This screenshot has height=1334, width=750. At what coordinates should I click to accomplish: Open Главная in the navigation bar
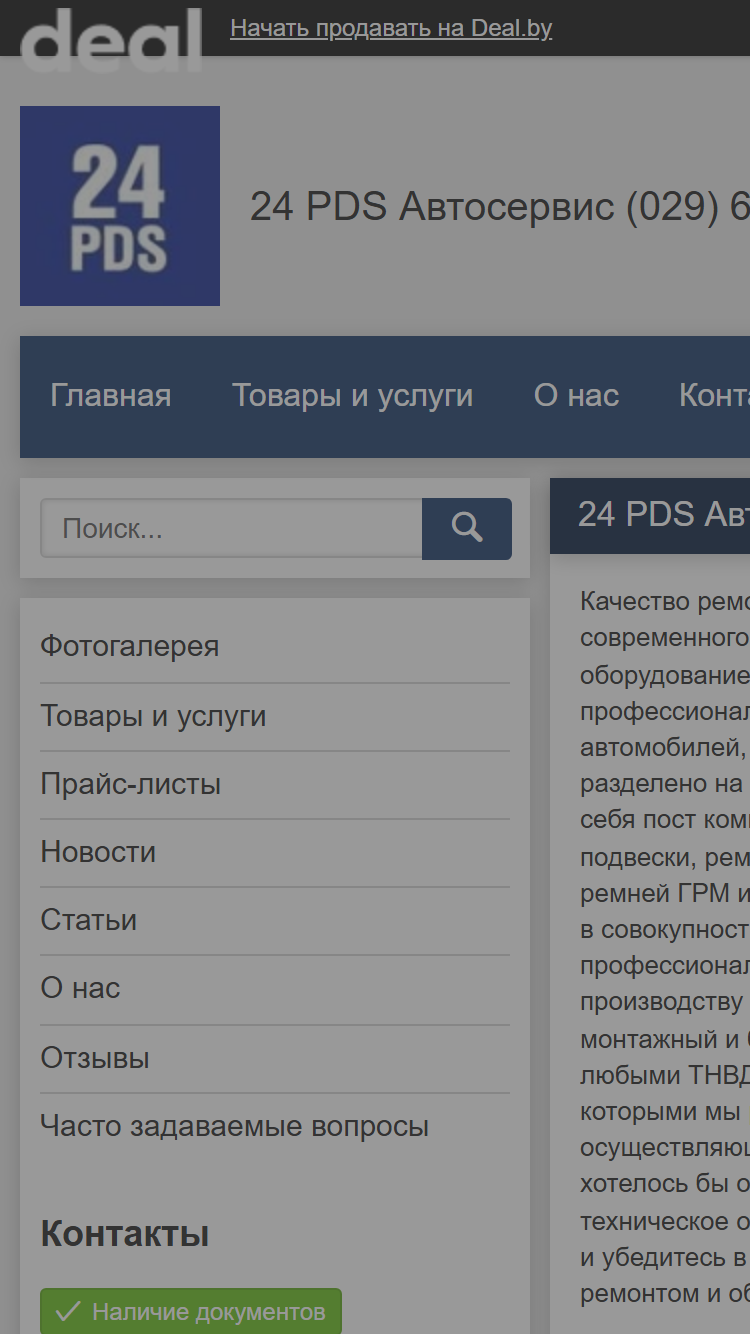pyautogui.click(x=111, y=396)
